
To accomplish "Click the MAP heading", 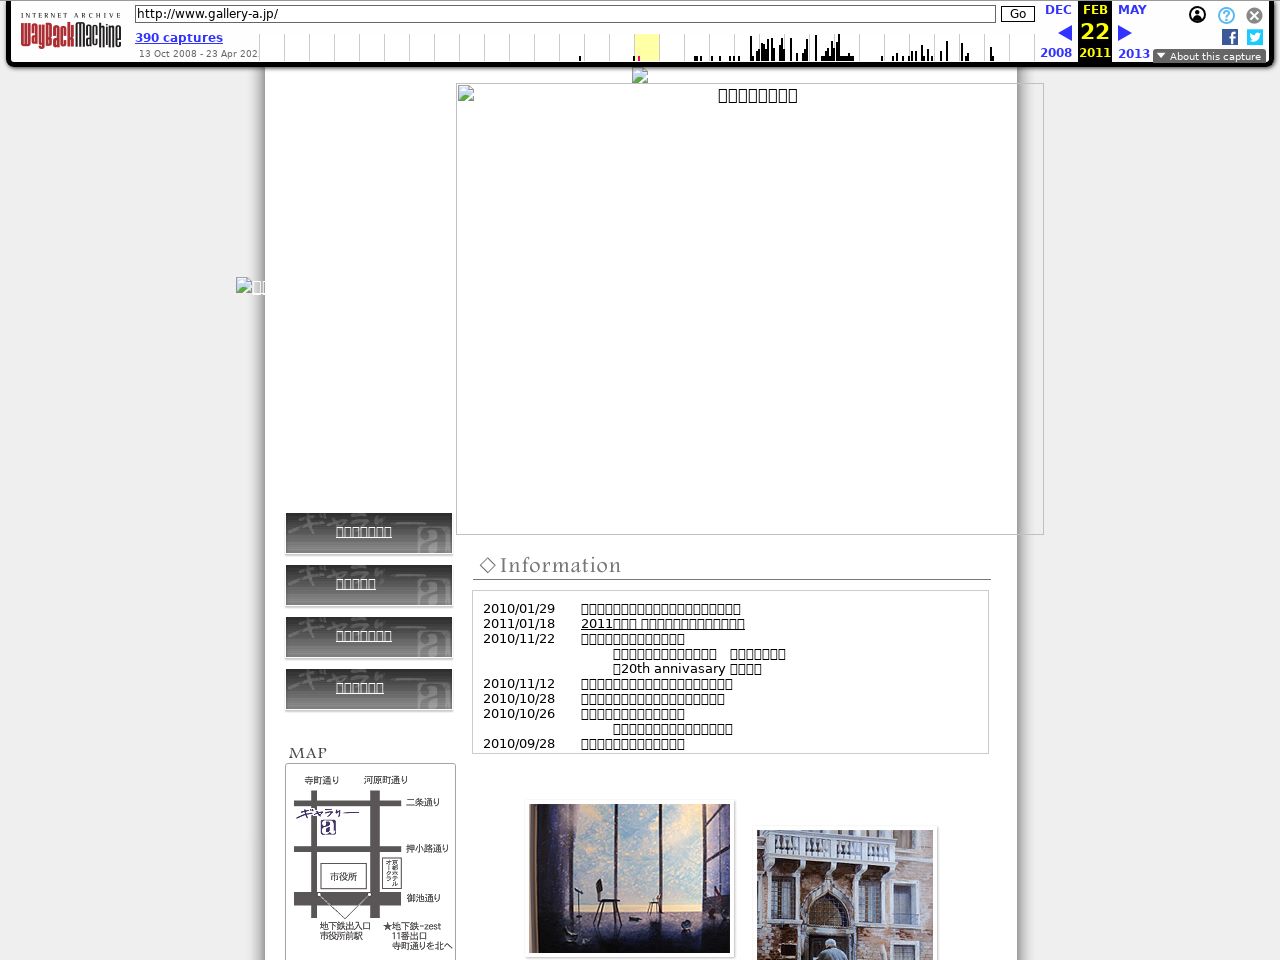I will (307, 753).
